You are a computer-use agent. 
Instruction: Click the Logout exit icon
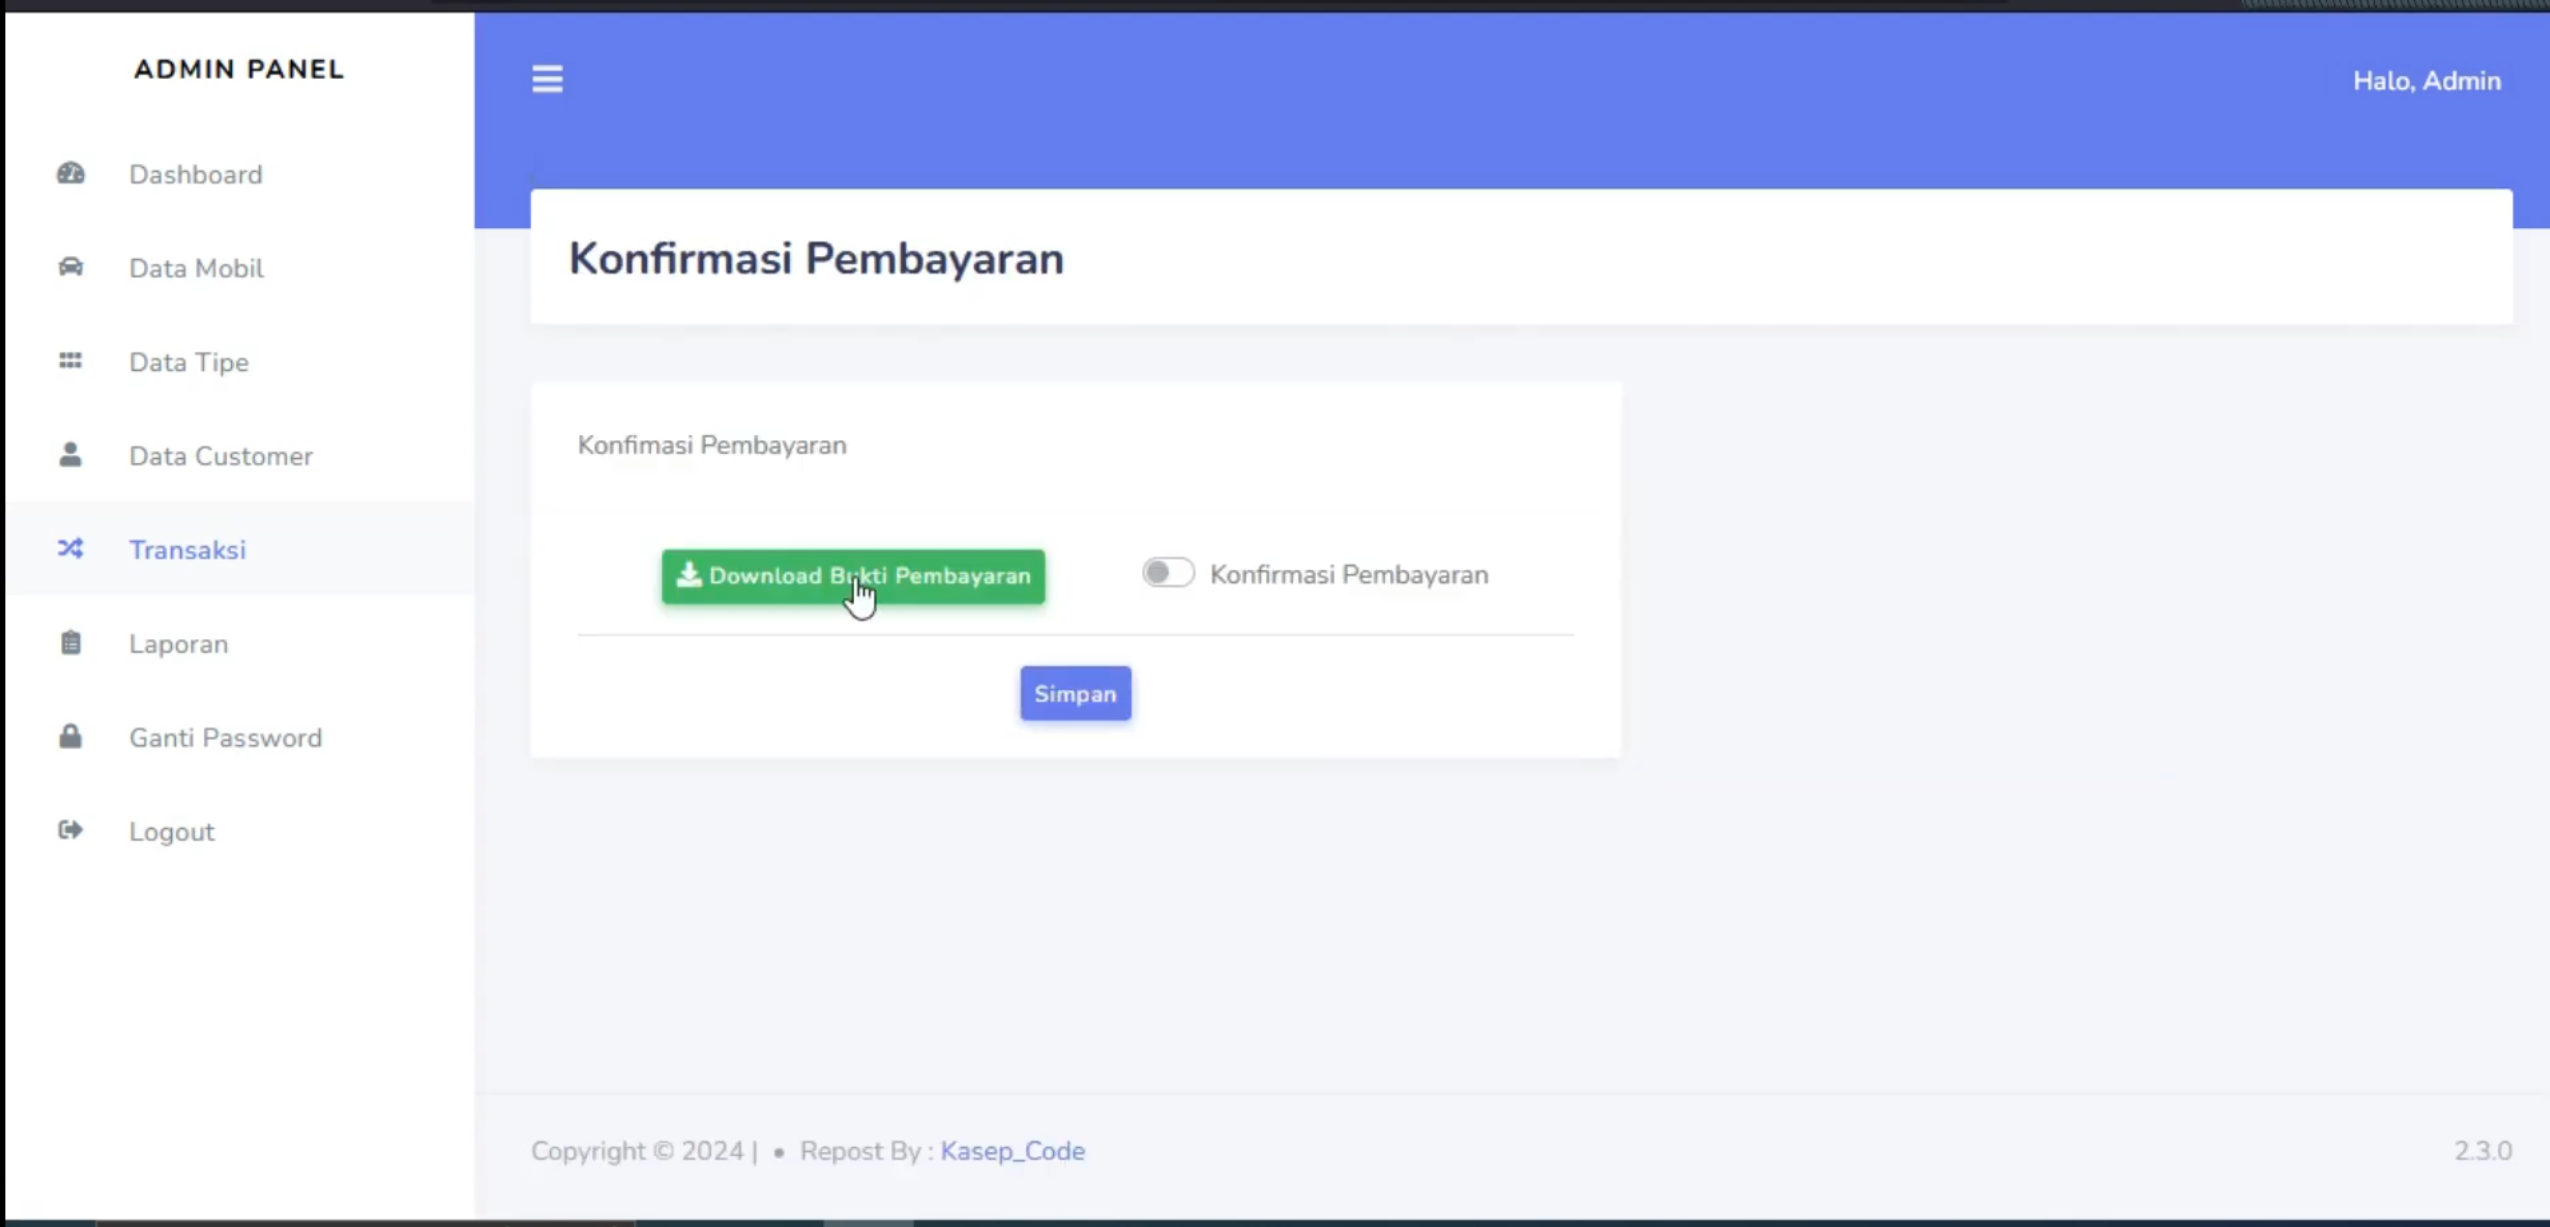pyautogui.click(x=70, y=831)
